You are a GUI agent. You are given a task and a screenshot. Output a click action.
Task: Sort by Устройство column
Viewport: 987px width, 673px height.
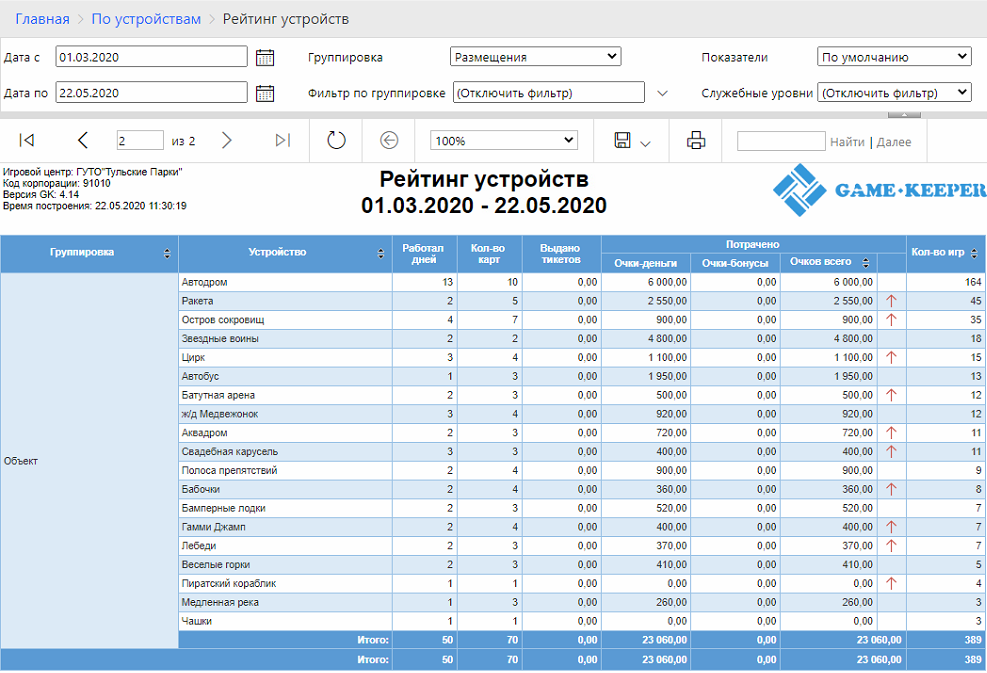pos(380,253)
